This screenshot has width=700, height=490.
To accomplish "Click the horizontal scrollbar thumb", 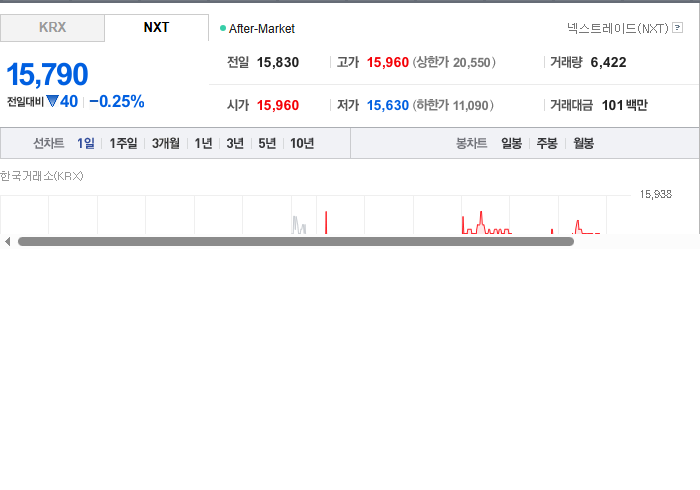I will [x=296, y=241].
